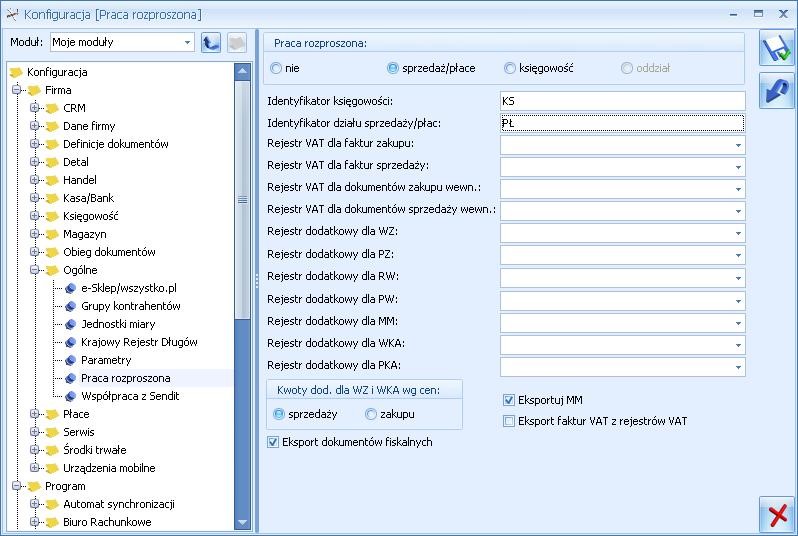This screenshot has width=798, height=536.
Task: Click the Biuro Rachunkowe folder
Action: [x=99, y=522]
